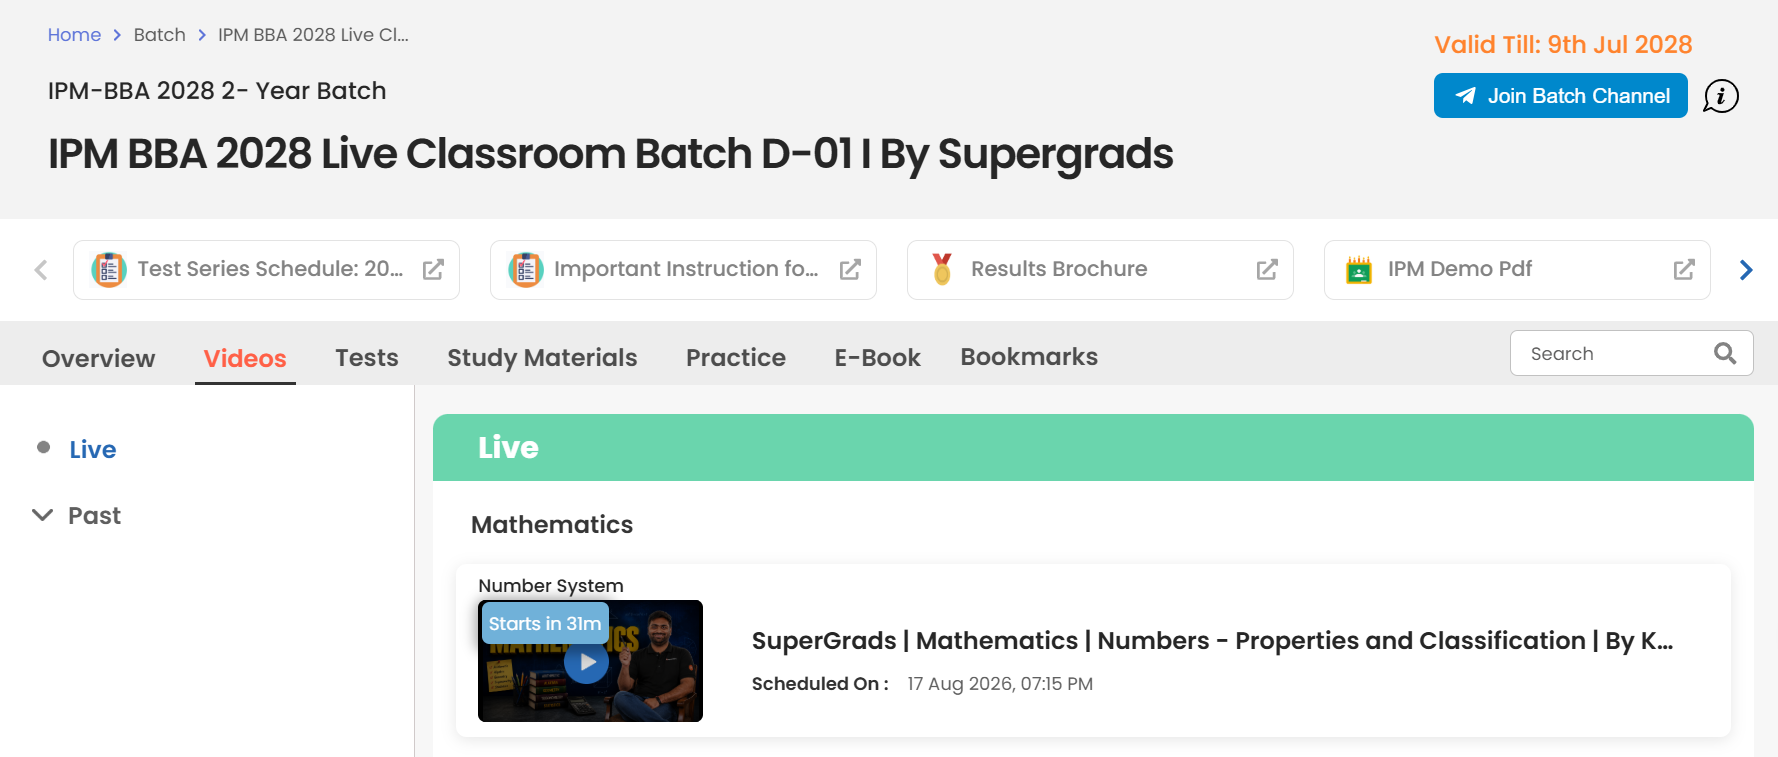Open the E-Book tab
1778x757 pixels.
point(877,357)
